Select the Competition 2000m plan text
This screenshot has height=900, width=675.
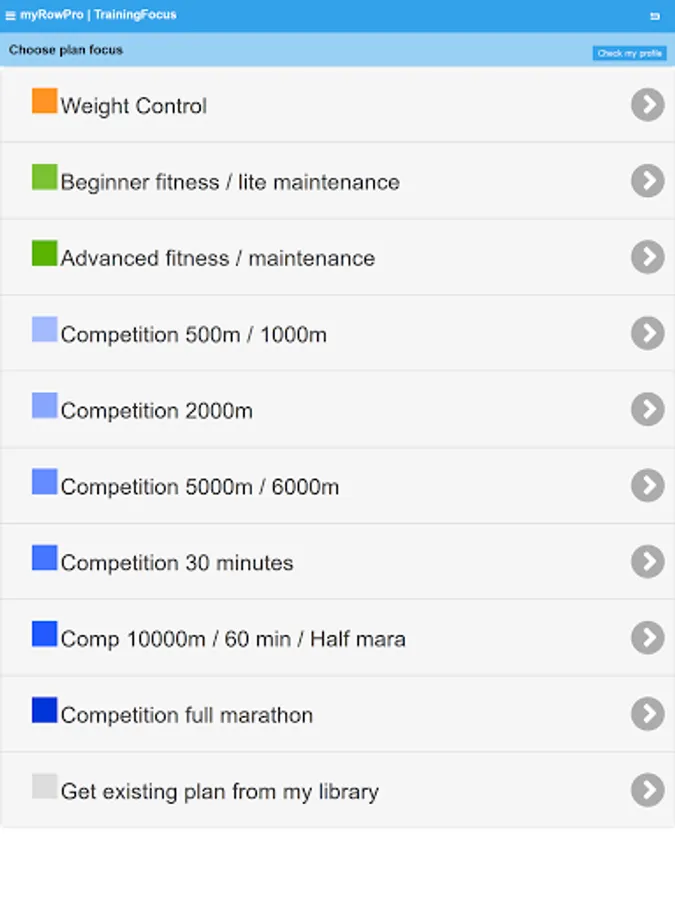coord(157,411)
